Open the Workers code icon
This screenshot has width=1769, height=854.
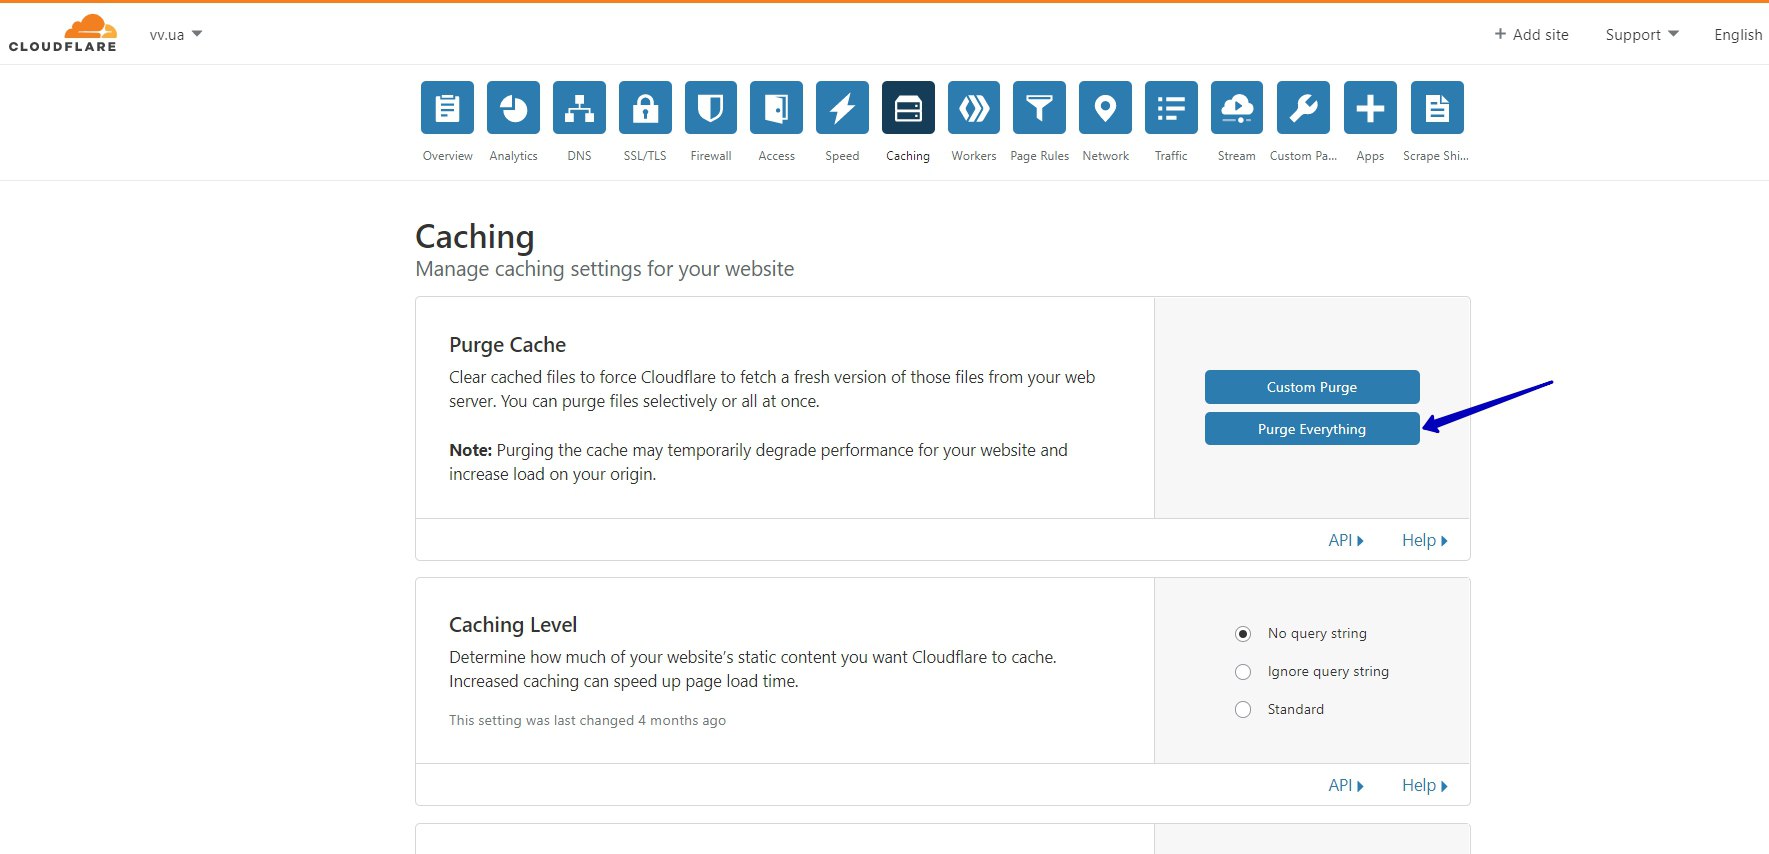point(974,107)
